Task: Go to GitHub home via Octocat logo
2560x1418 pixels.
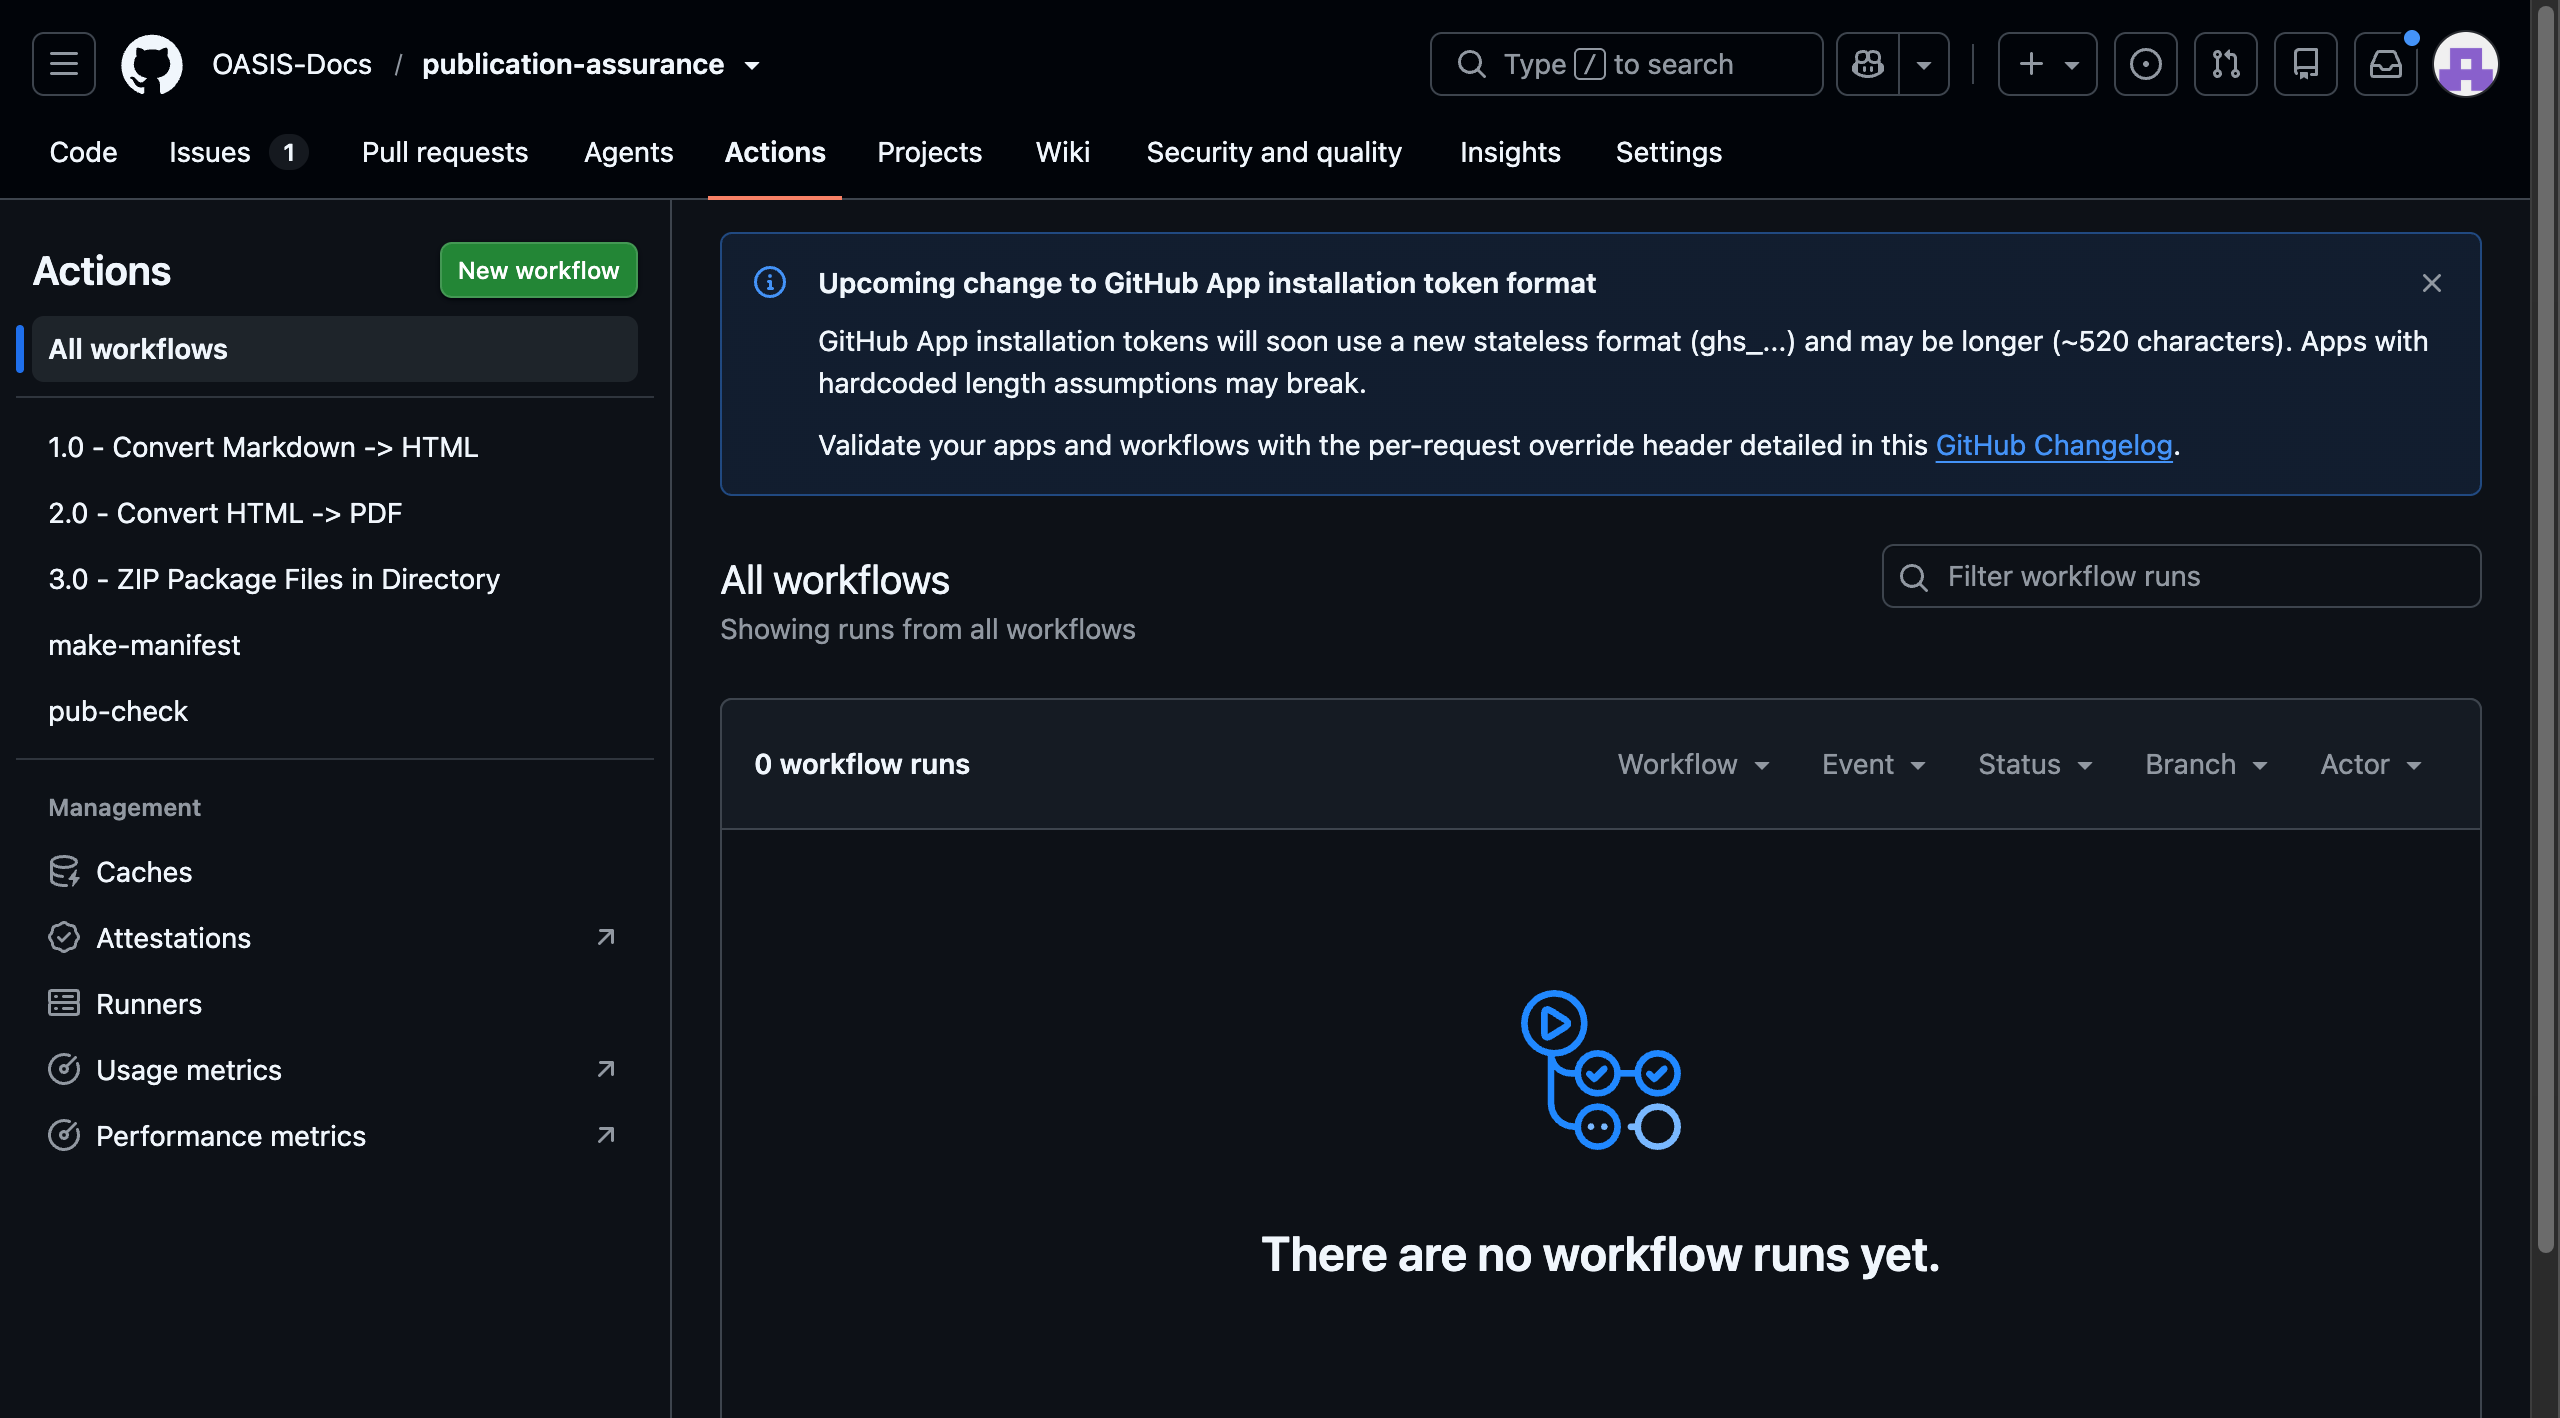Action: click(x=152, y=64)
